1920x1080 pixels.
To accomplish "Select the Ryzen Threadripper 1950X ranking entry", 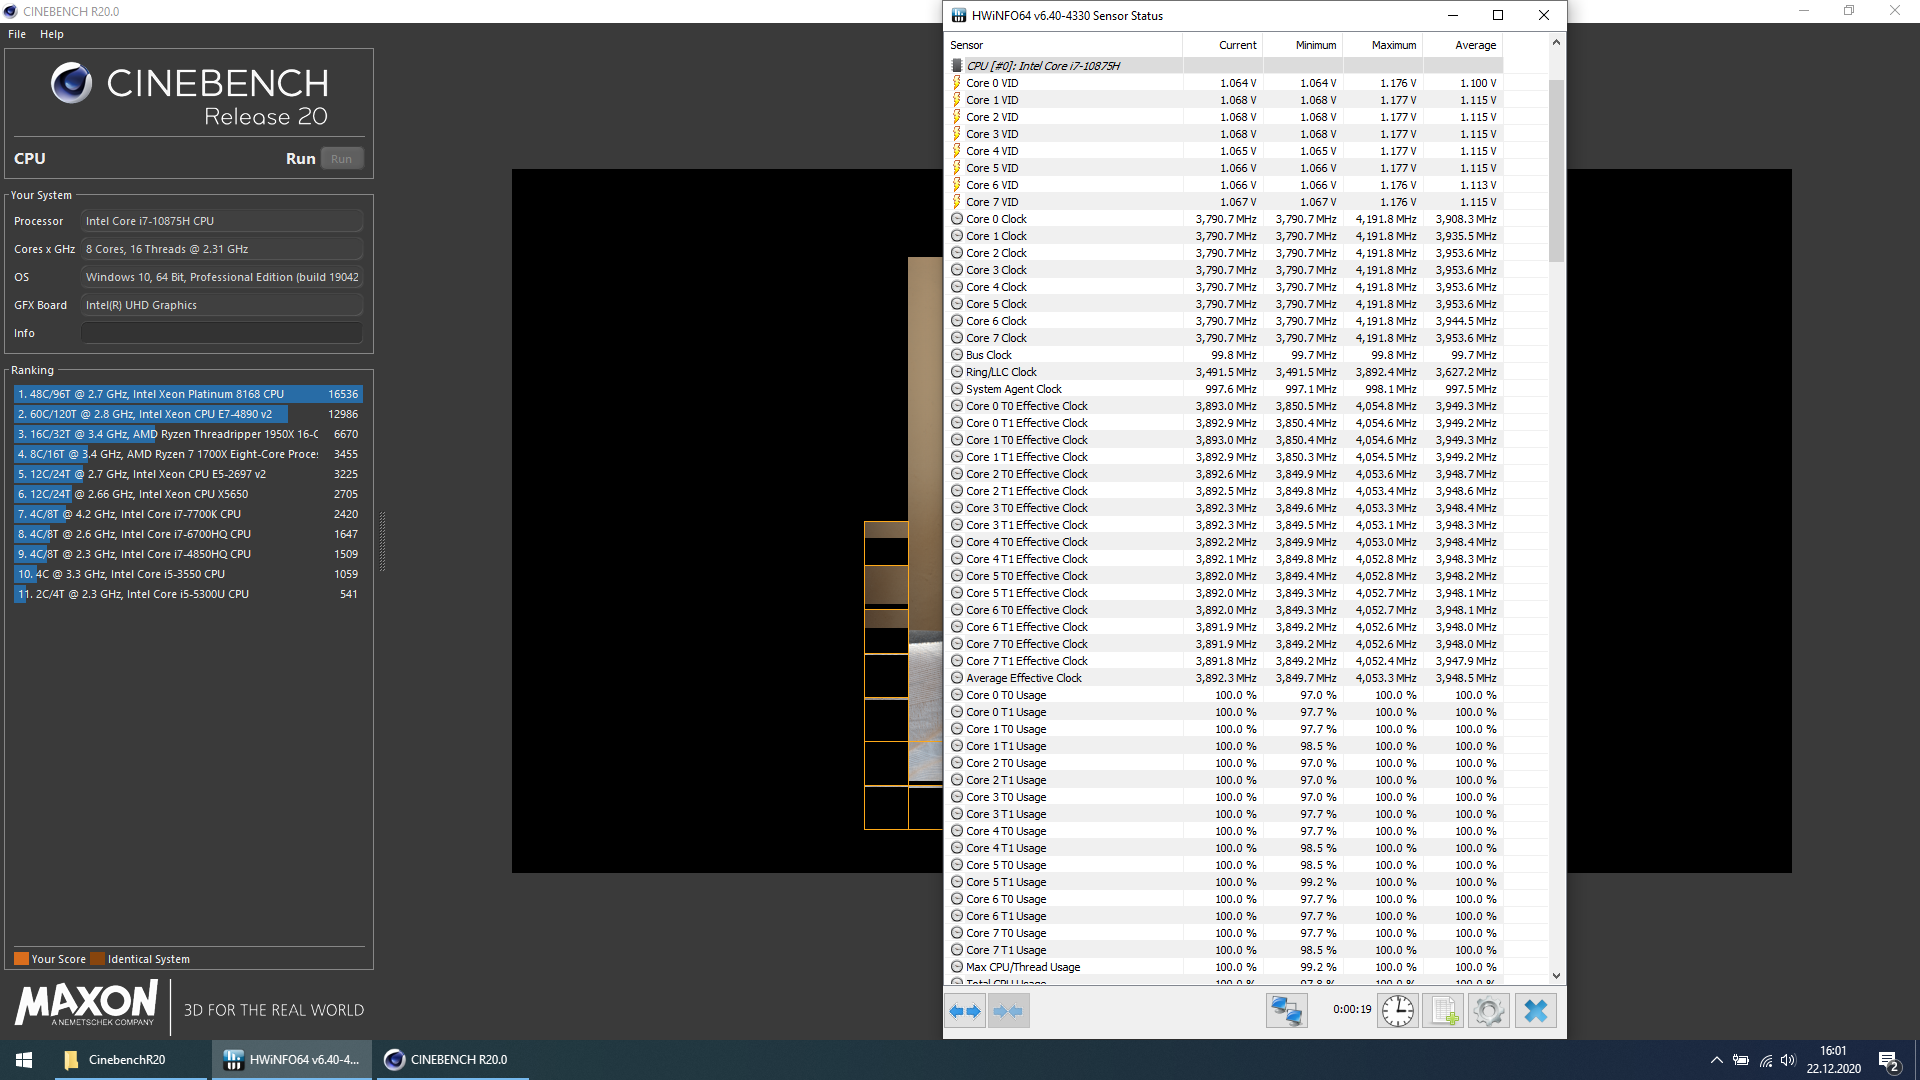I will point(188,434).
